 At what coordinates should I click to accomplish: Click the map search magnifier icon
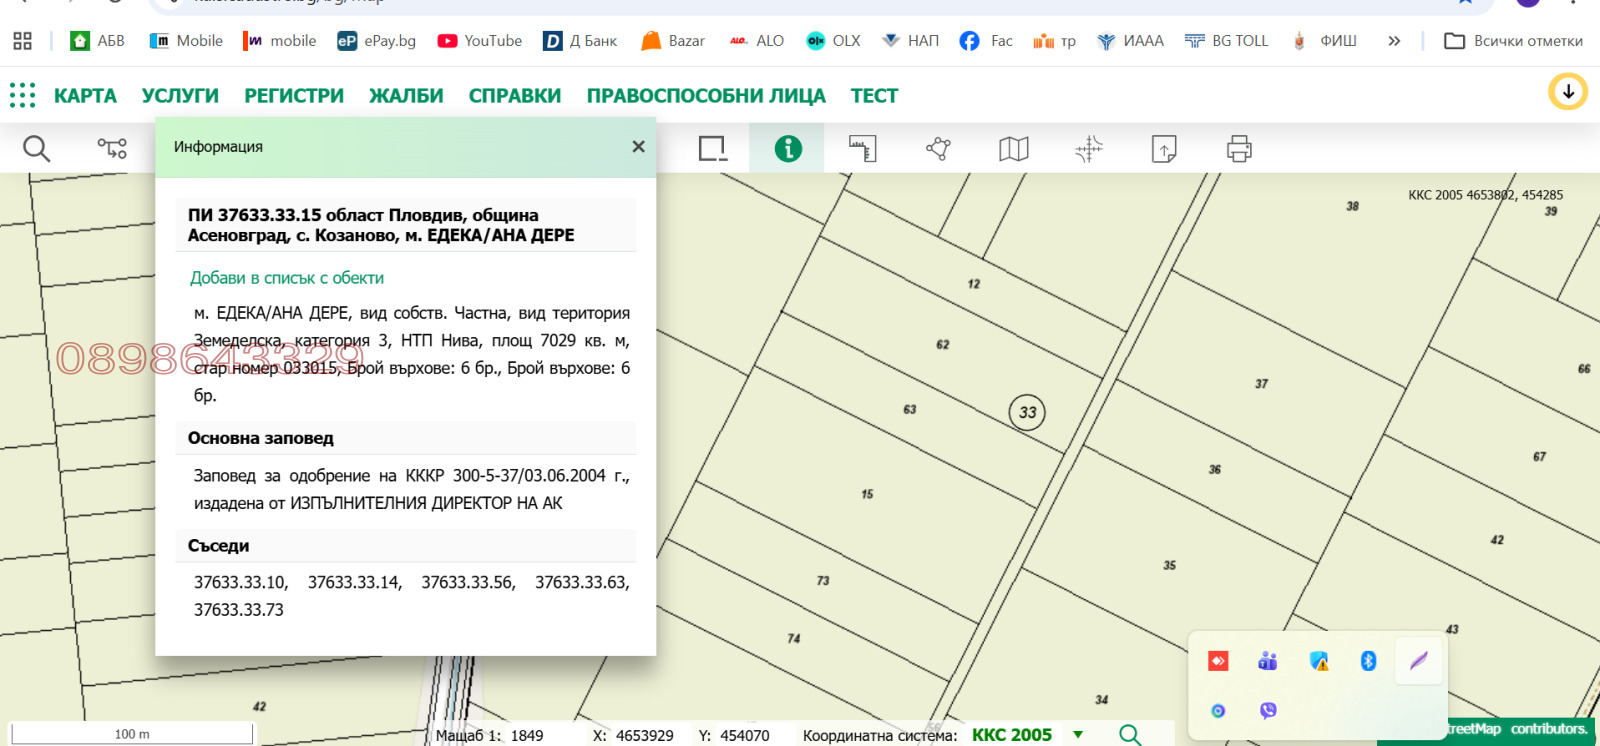coord(36,149)
